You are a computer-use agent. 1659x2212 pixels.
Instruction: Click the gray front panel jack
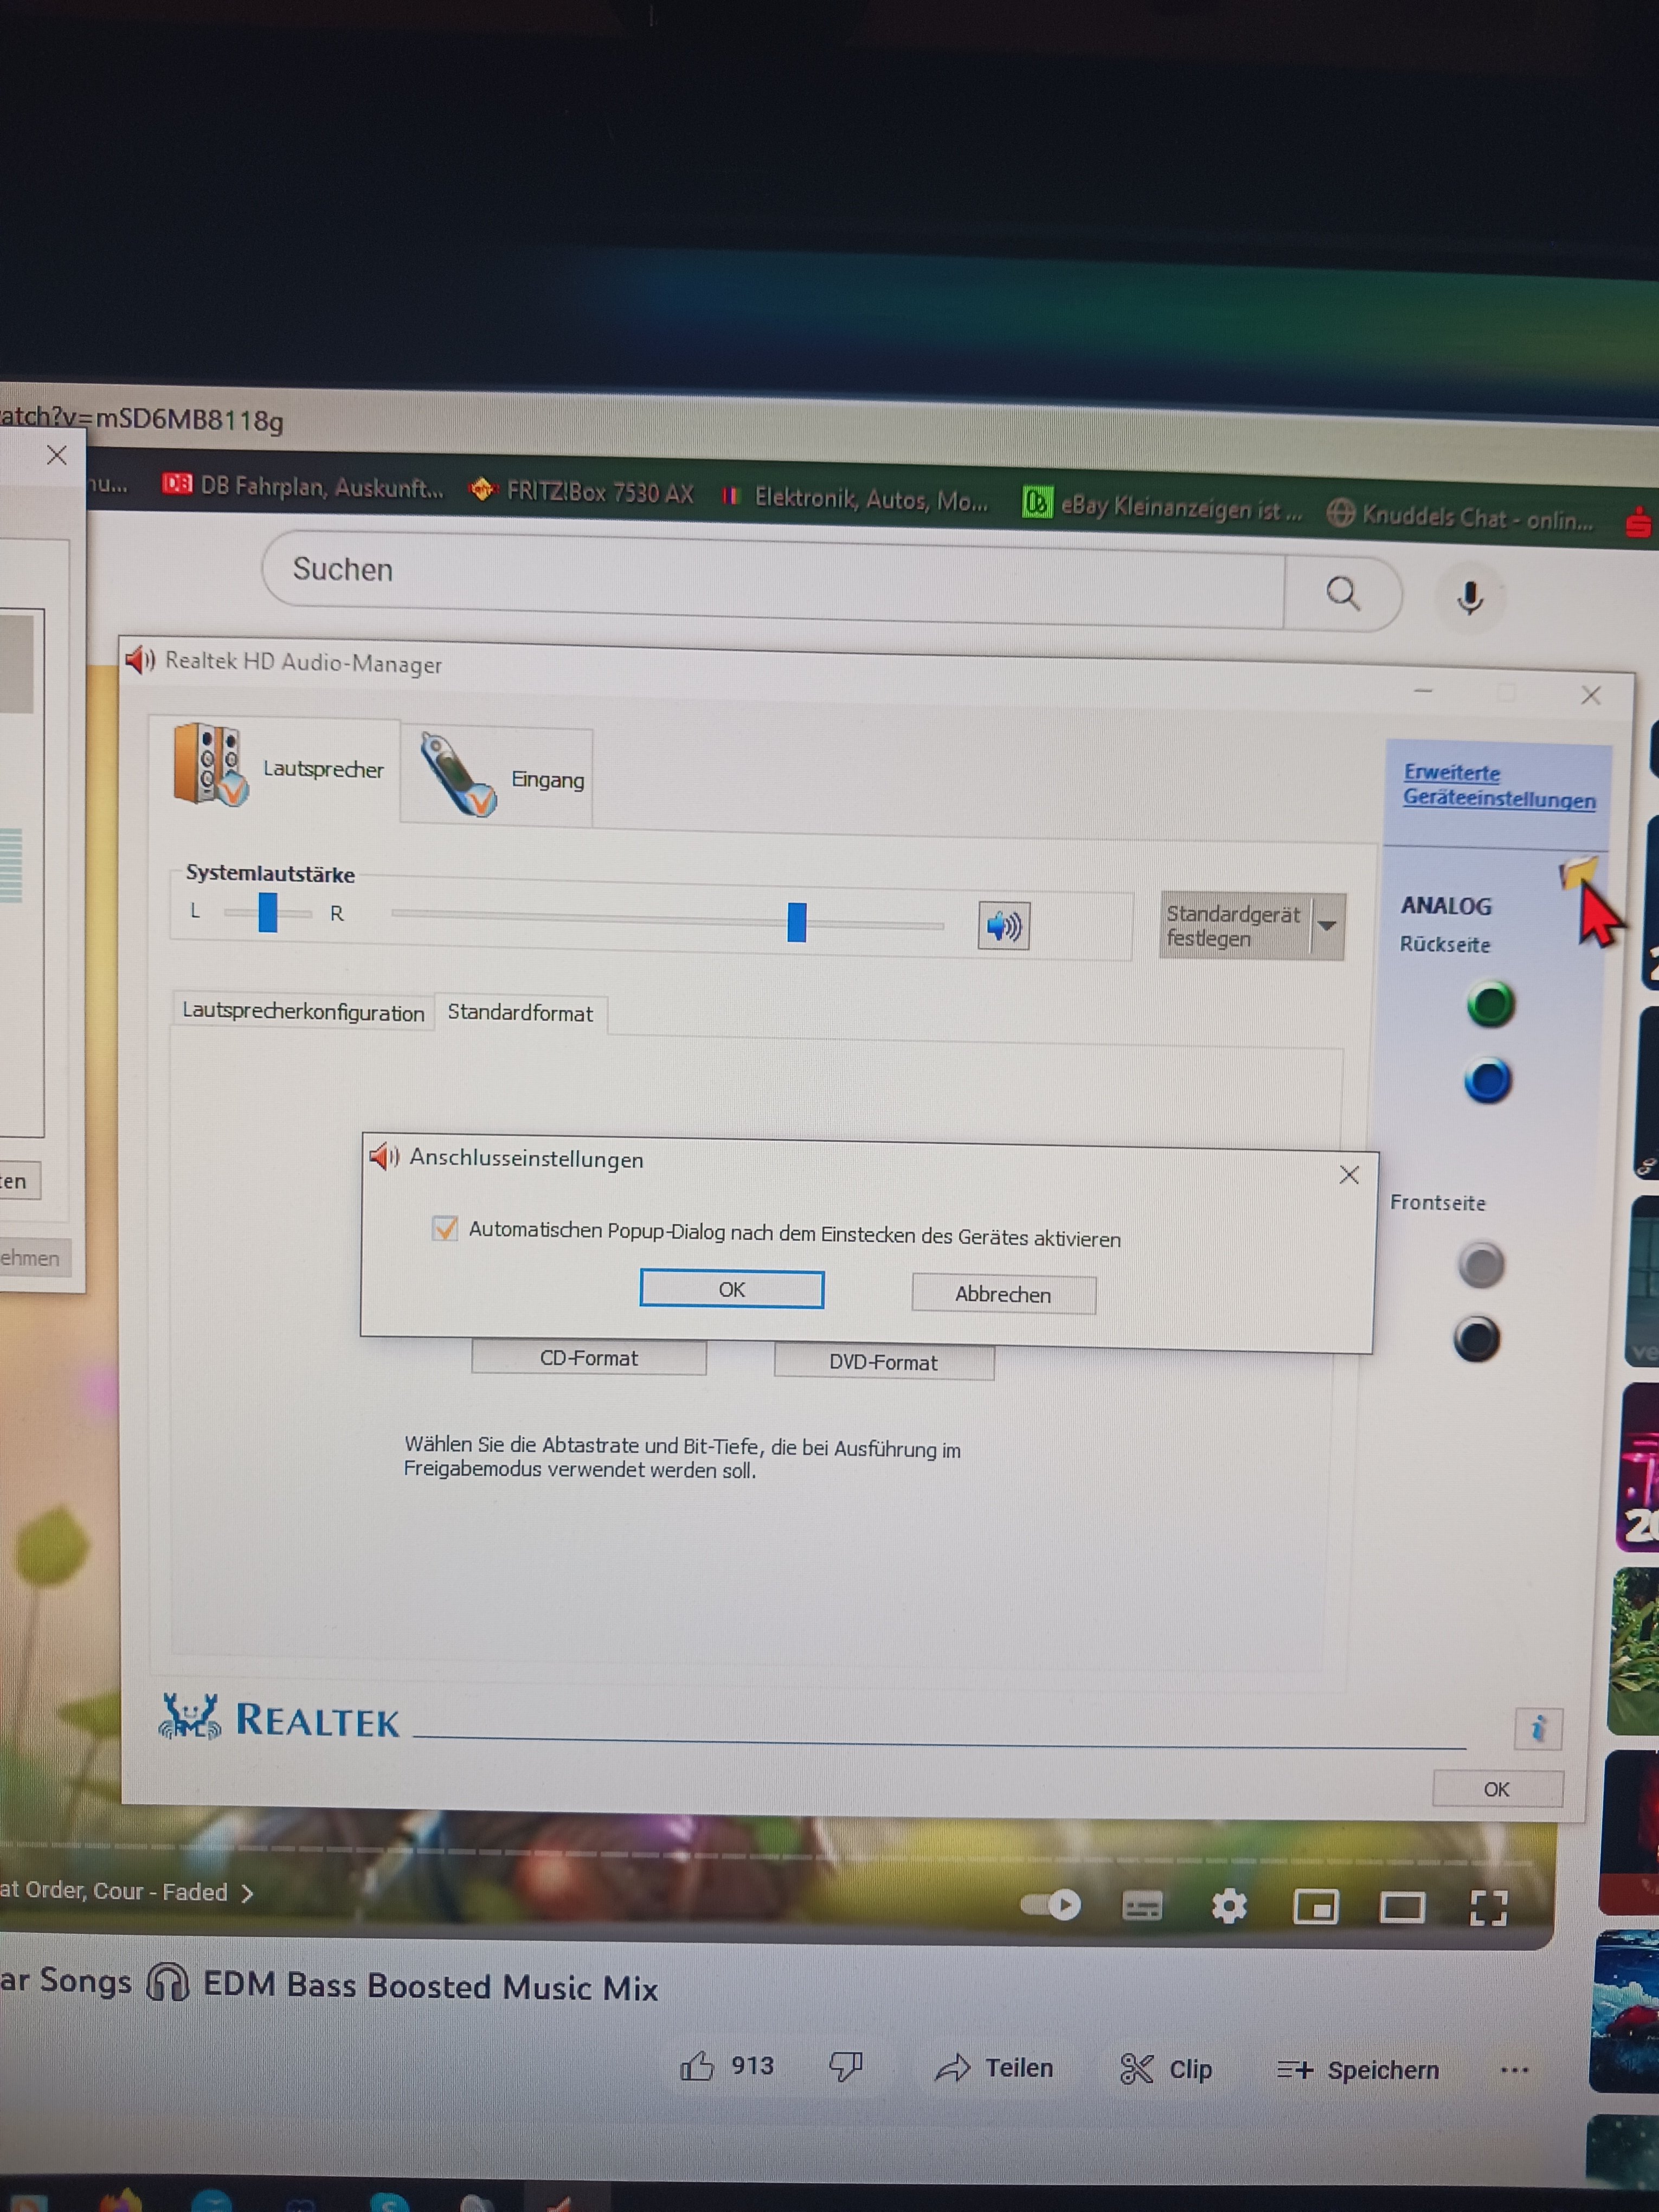coord(1480,1265)
